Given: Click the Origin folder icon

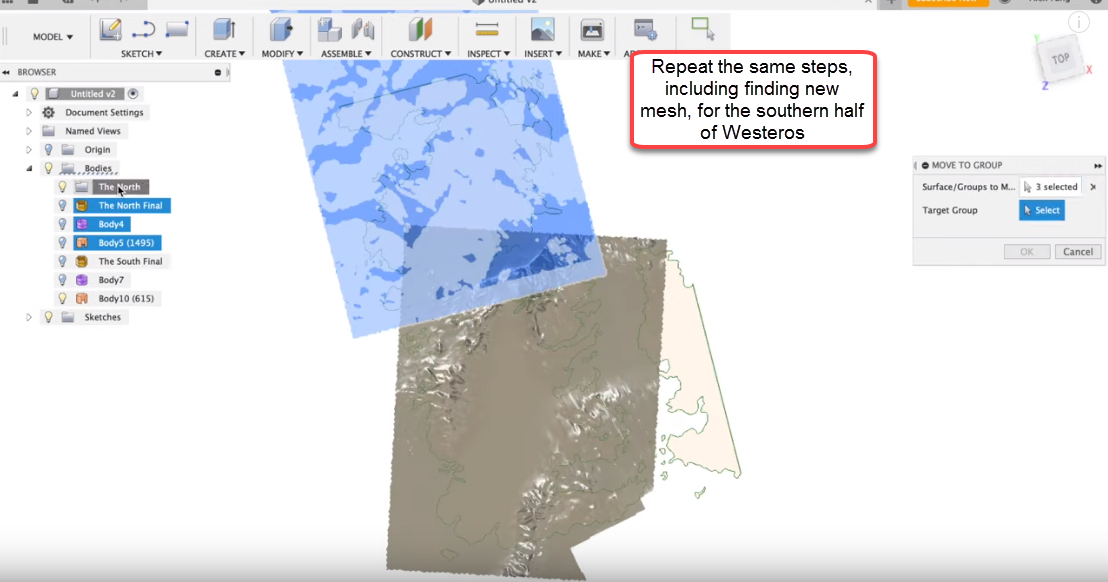Looking at the screenshot, I should 68,150.
